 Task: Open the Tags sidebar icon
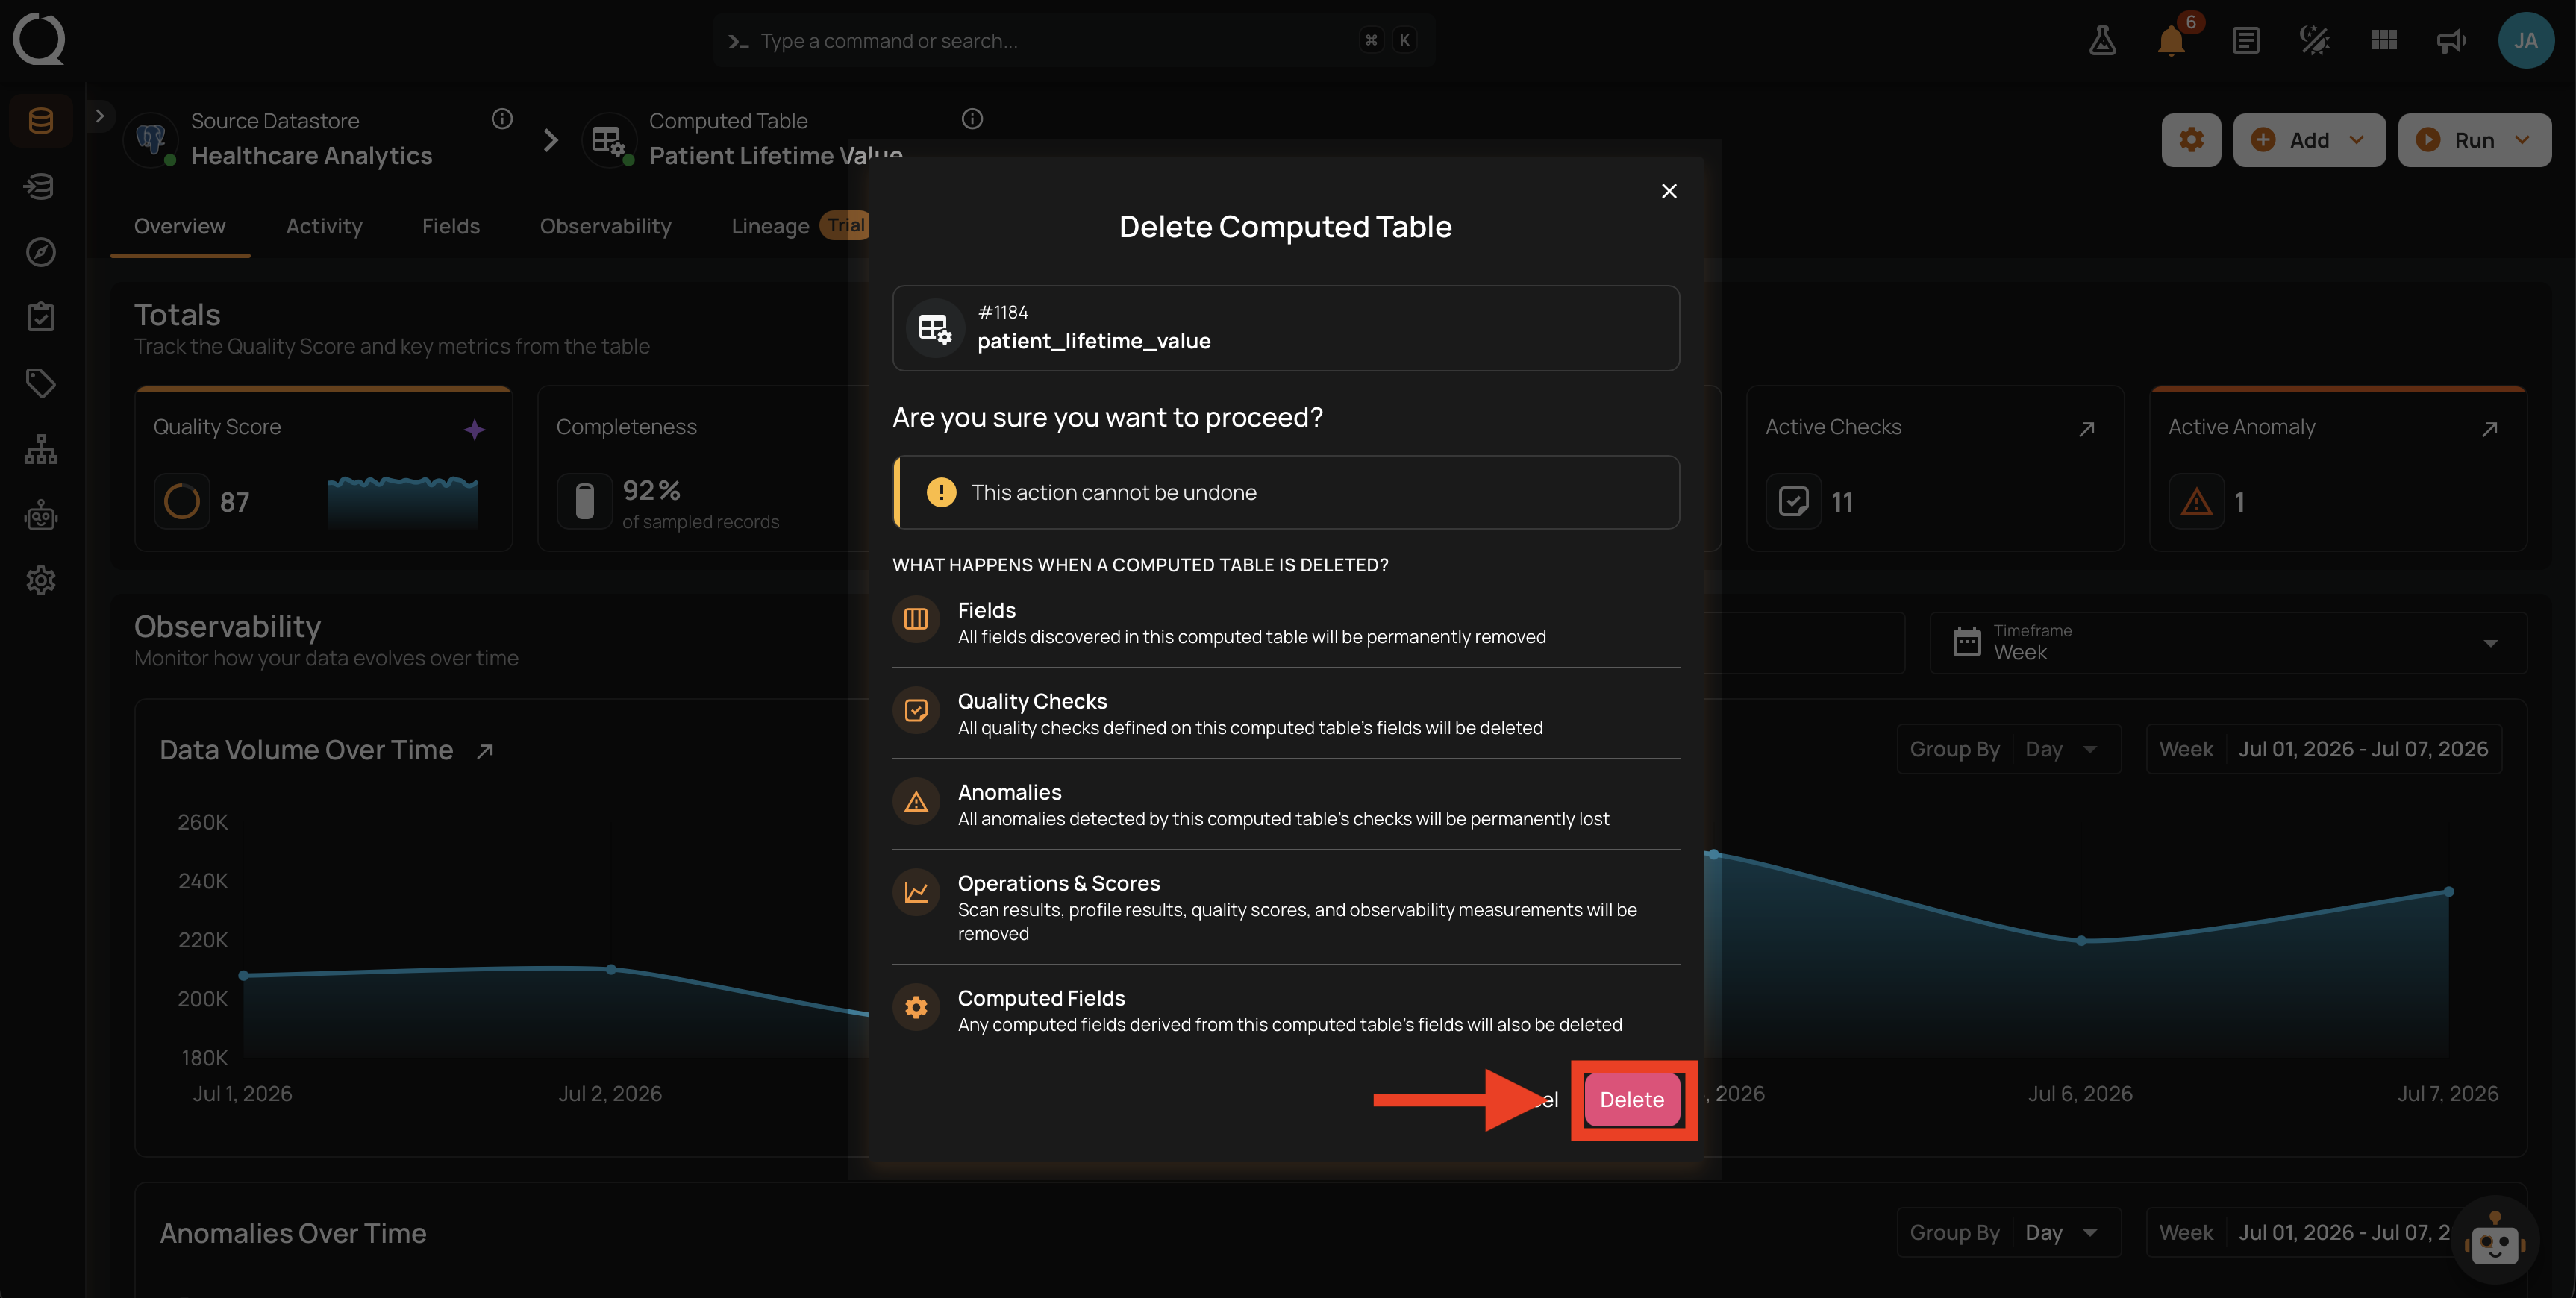(x=40, y=383)
